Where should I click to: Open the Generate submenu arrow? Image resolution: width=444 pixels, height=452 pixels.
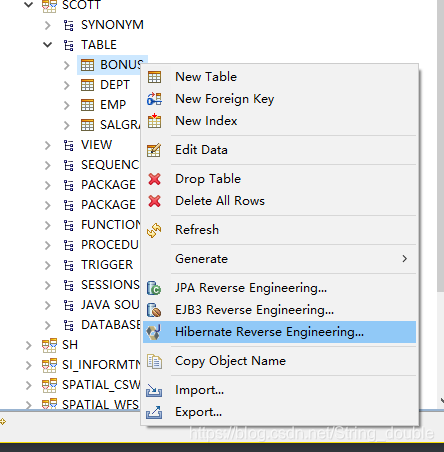point(405,259)
